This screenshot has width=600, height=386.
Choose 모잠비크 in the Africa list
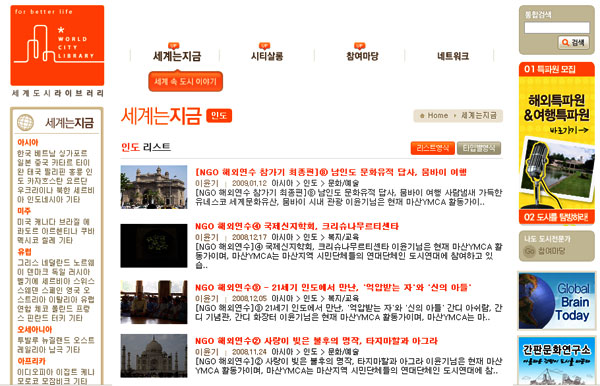click(x=56, y=381)
